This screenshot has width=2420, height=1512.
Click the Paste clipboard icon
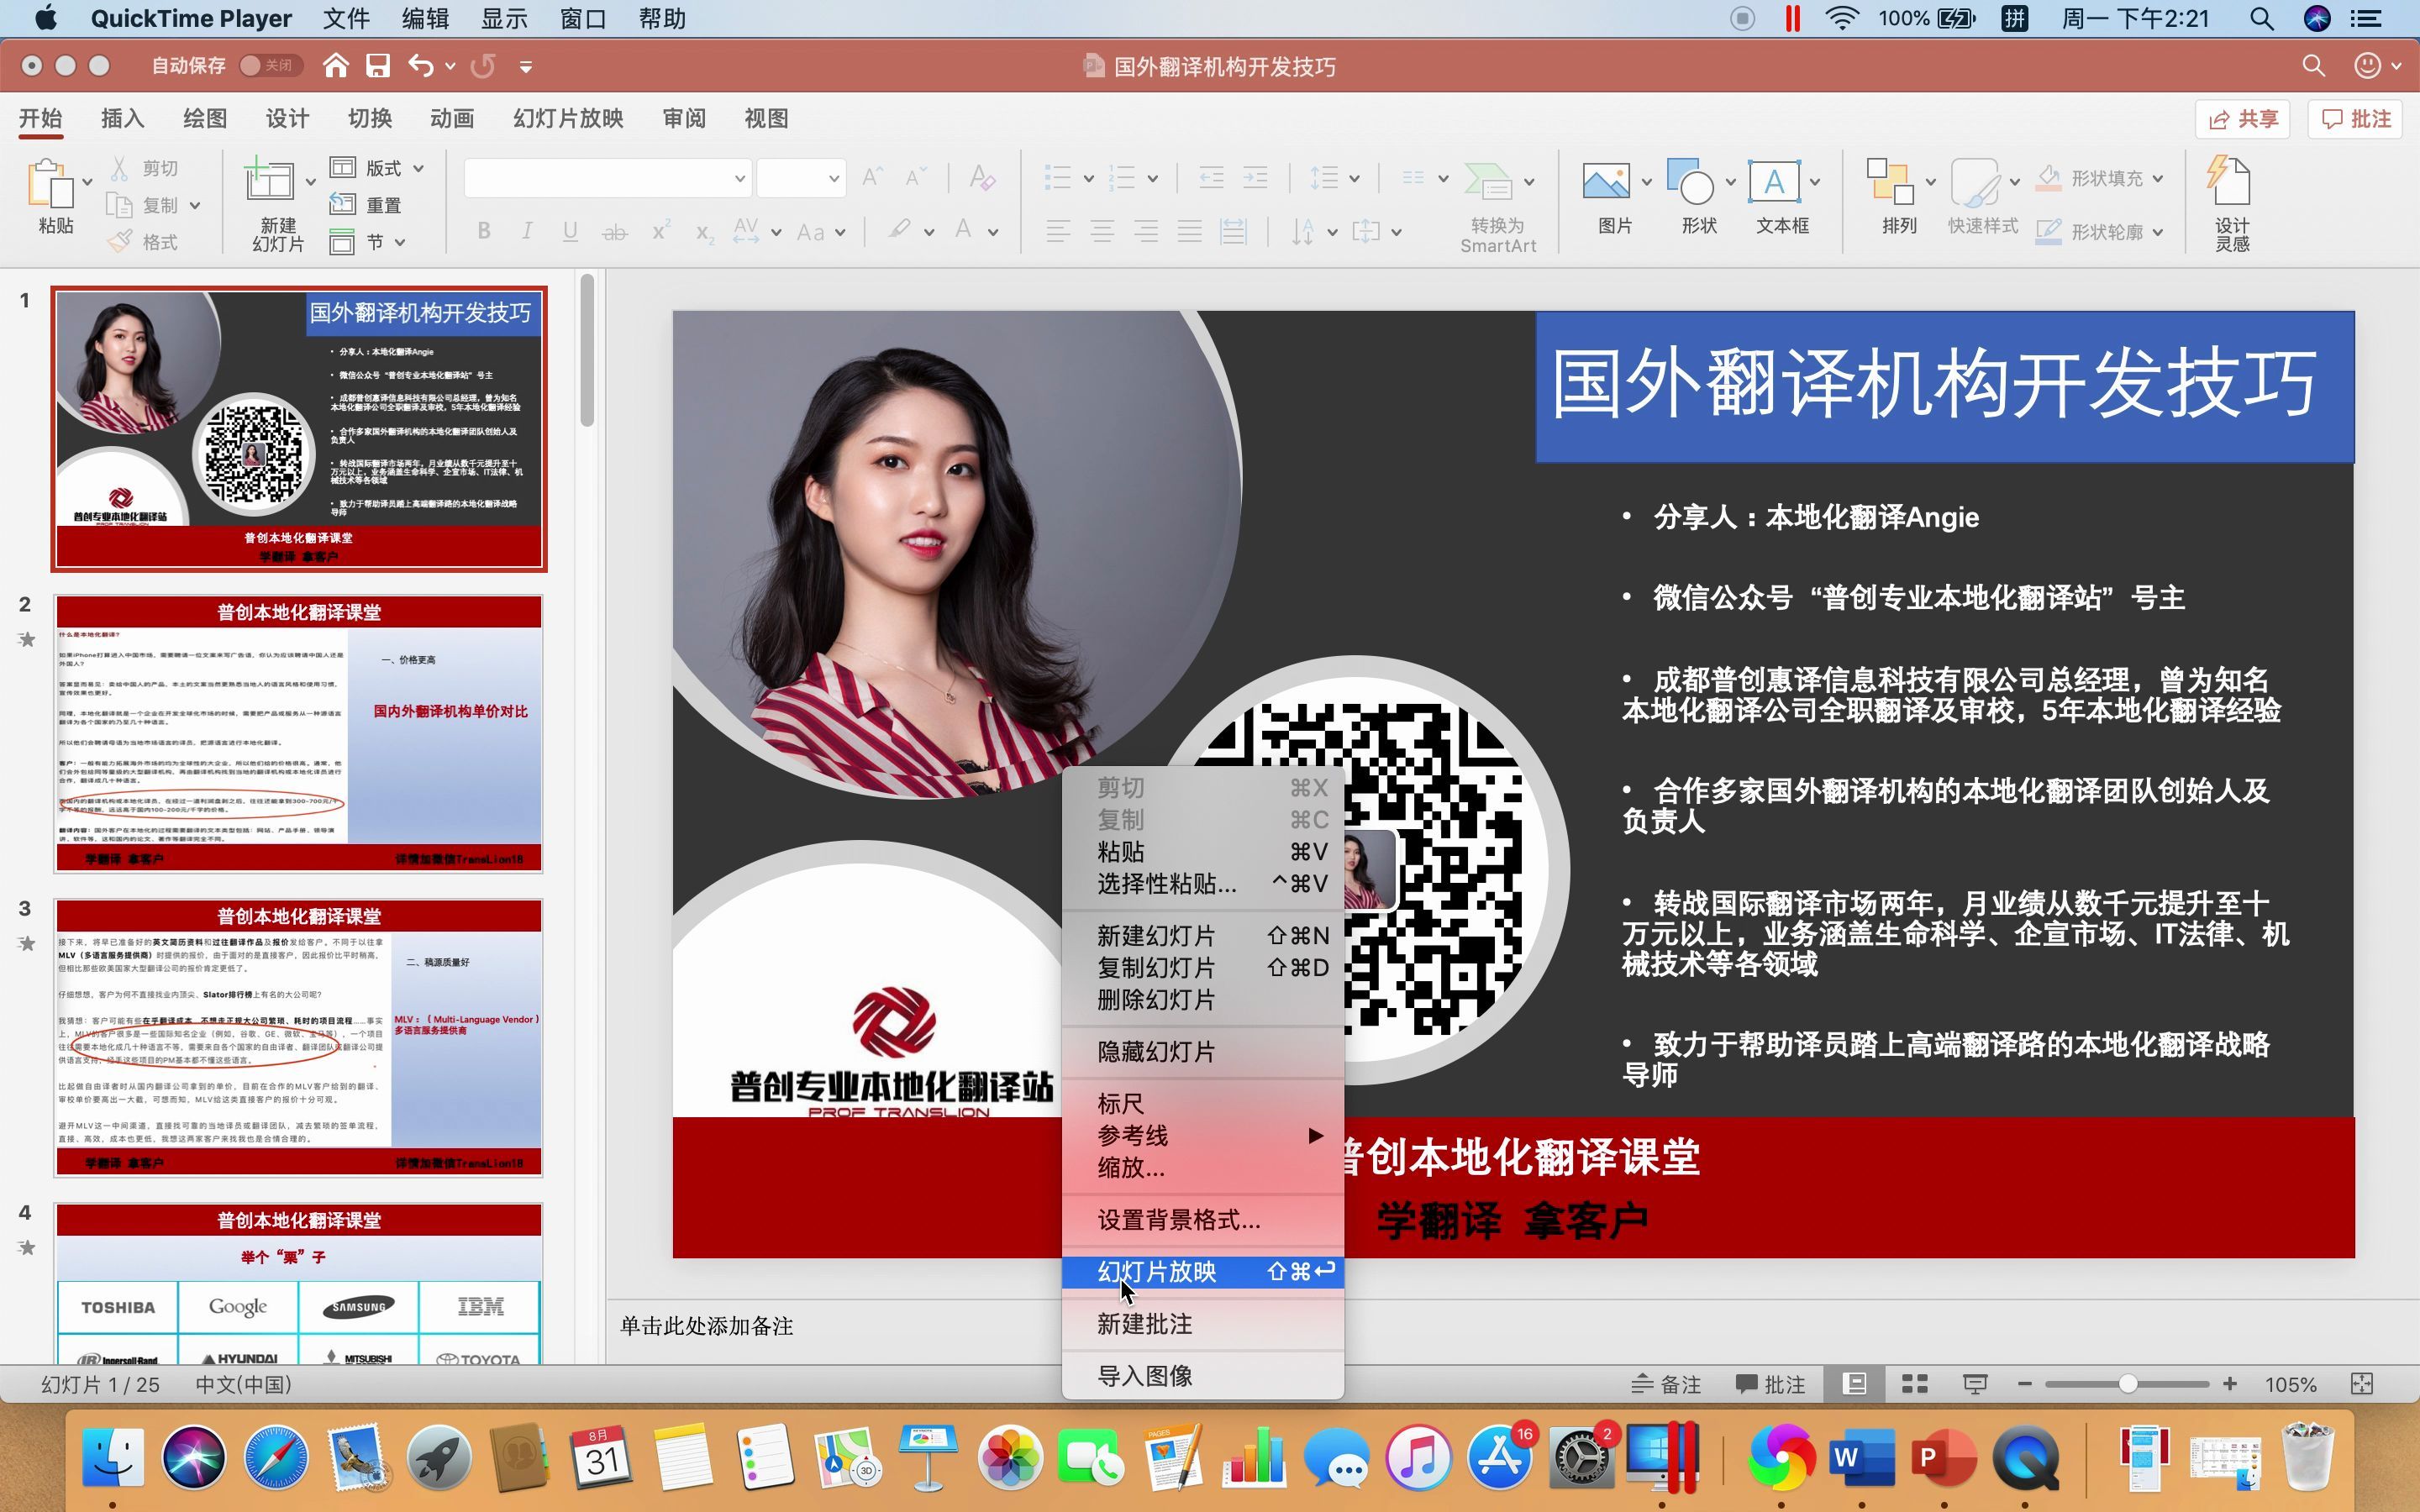[x=50, y=183]
